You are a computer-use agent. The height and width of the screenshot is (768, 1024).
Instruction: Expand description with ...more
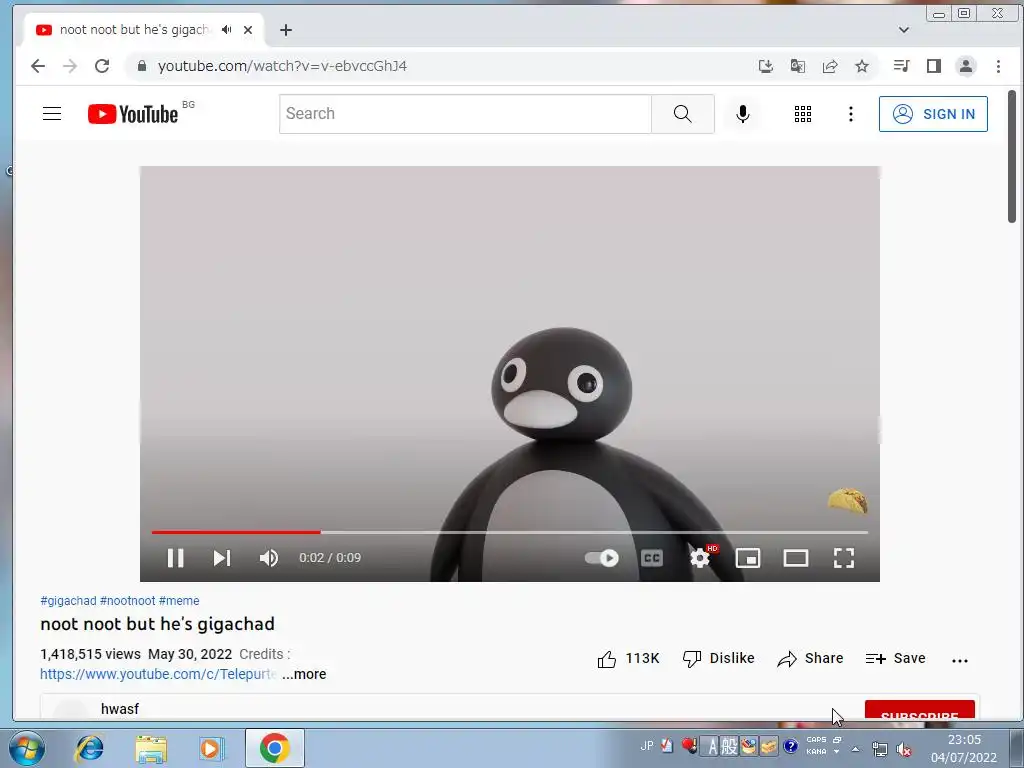tap(304, 674)
